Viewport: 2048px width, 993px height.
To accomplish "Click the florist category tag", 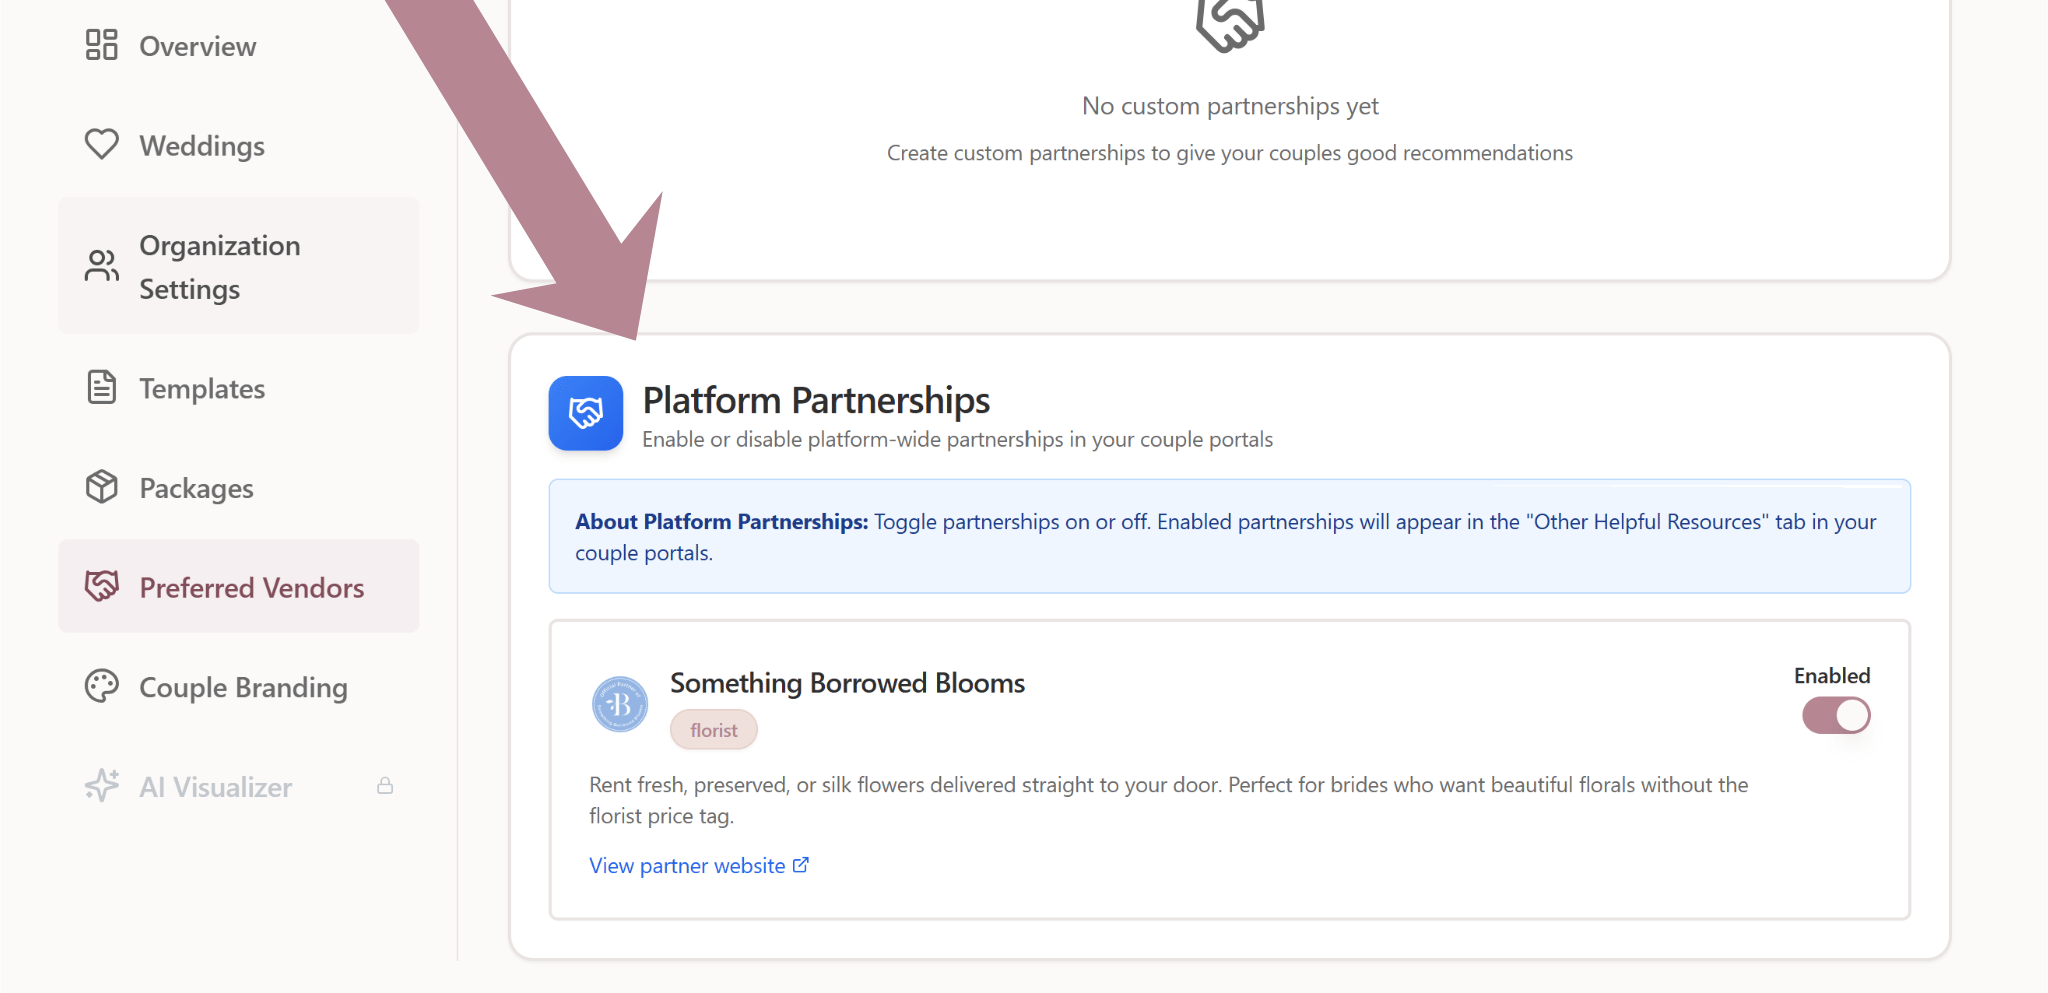I will tap(713, 730).
